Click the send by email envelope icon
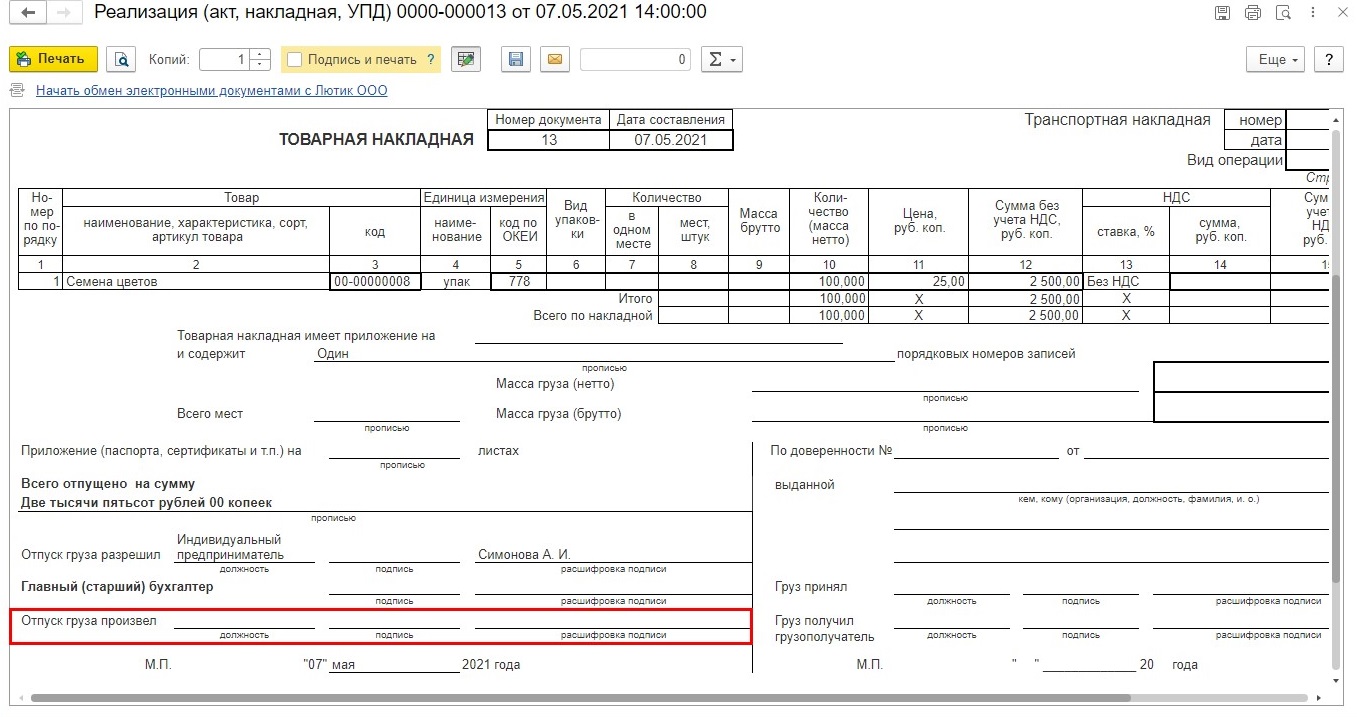The image size is (1357, 717). point(555,59)
